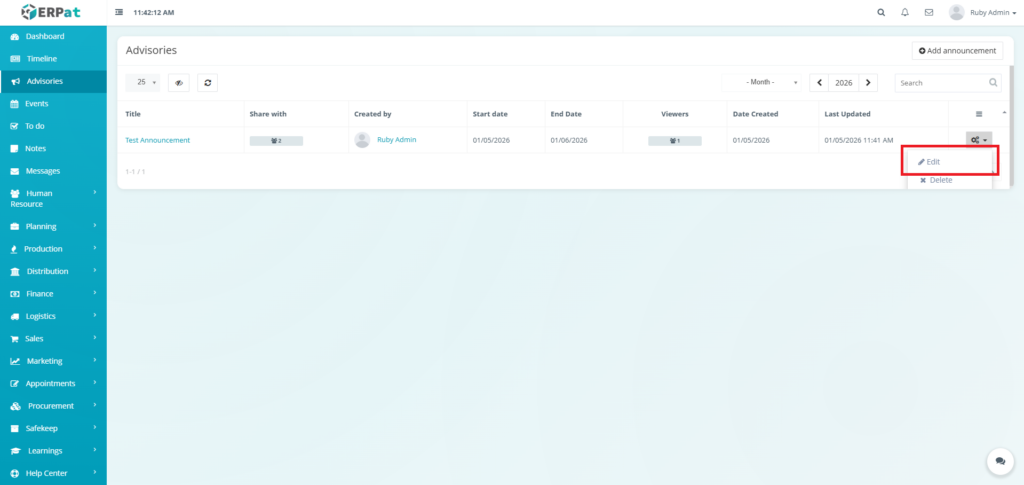Click the Add announcement button
This screenshot has width=1024, height=485.
pos(957,50)
